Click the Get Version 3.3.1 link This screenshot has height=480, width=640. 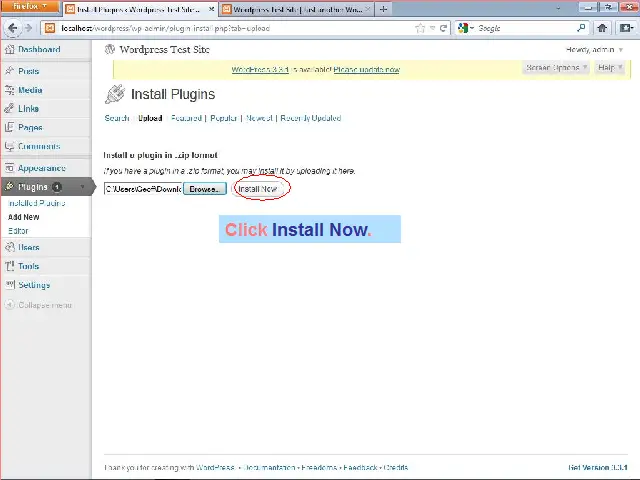point(598,467)
